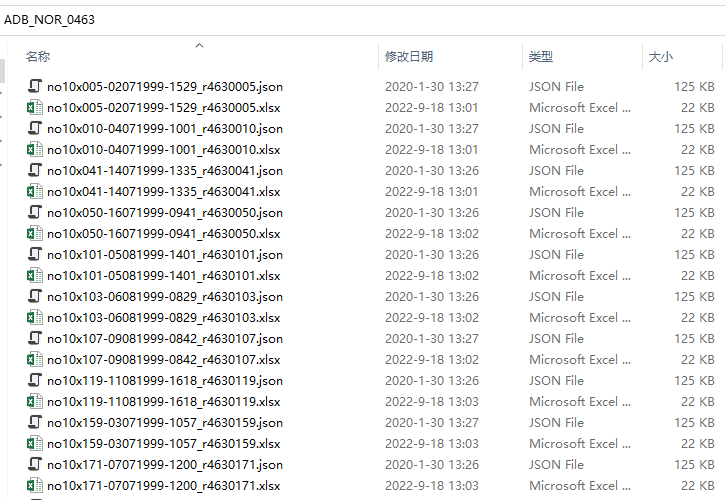
Task: Click date 2020-1-30 13:26 of no10x119 json row
Action: point(432,381)
